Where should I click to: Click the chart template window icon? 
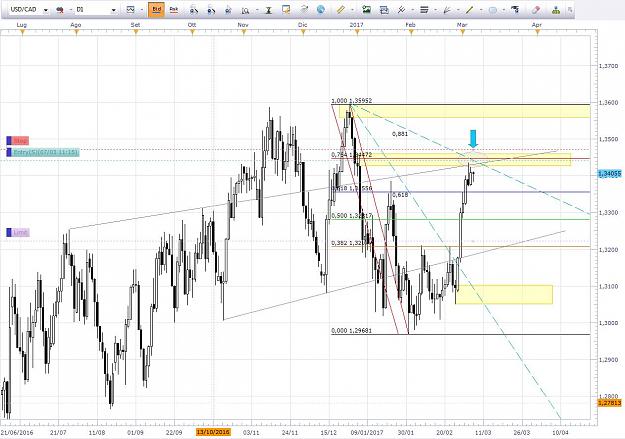(x=384, y=10)
